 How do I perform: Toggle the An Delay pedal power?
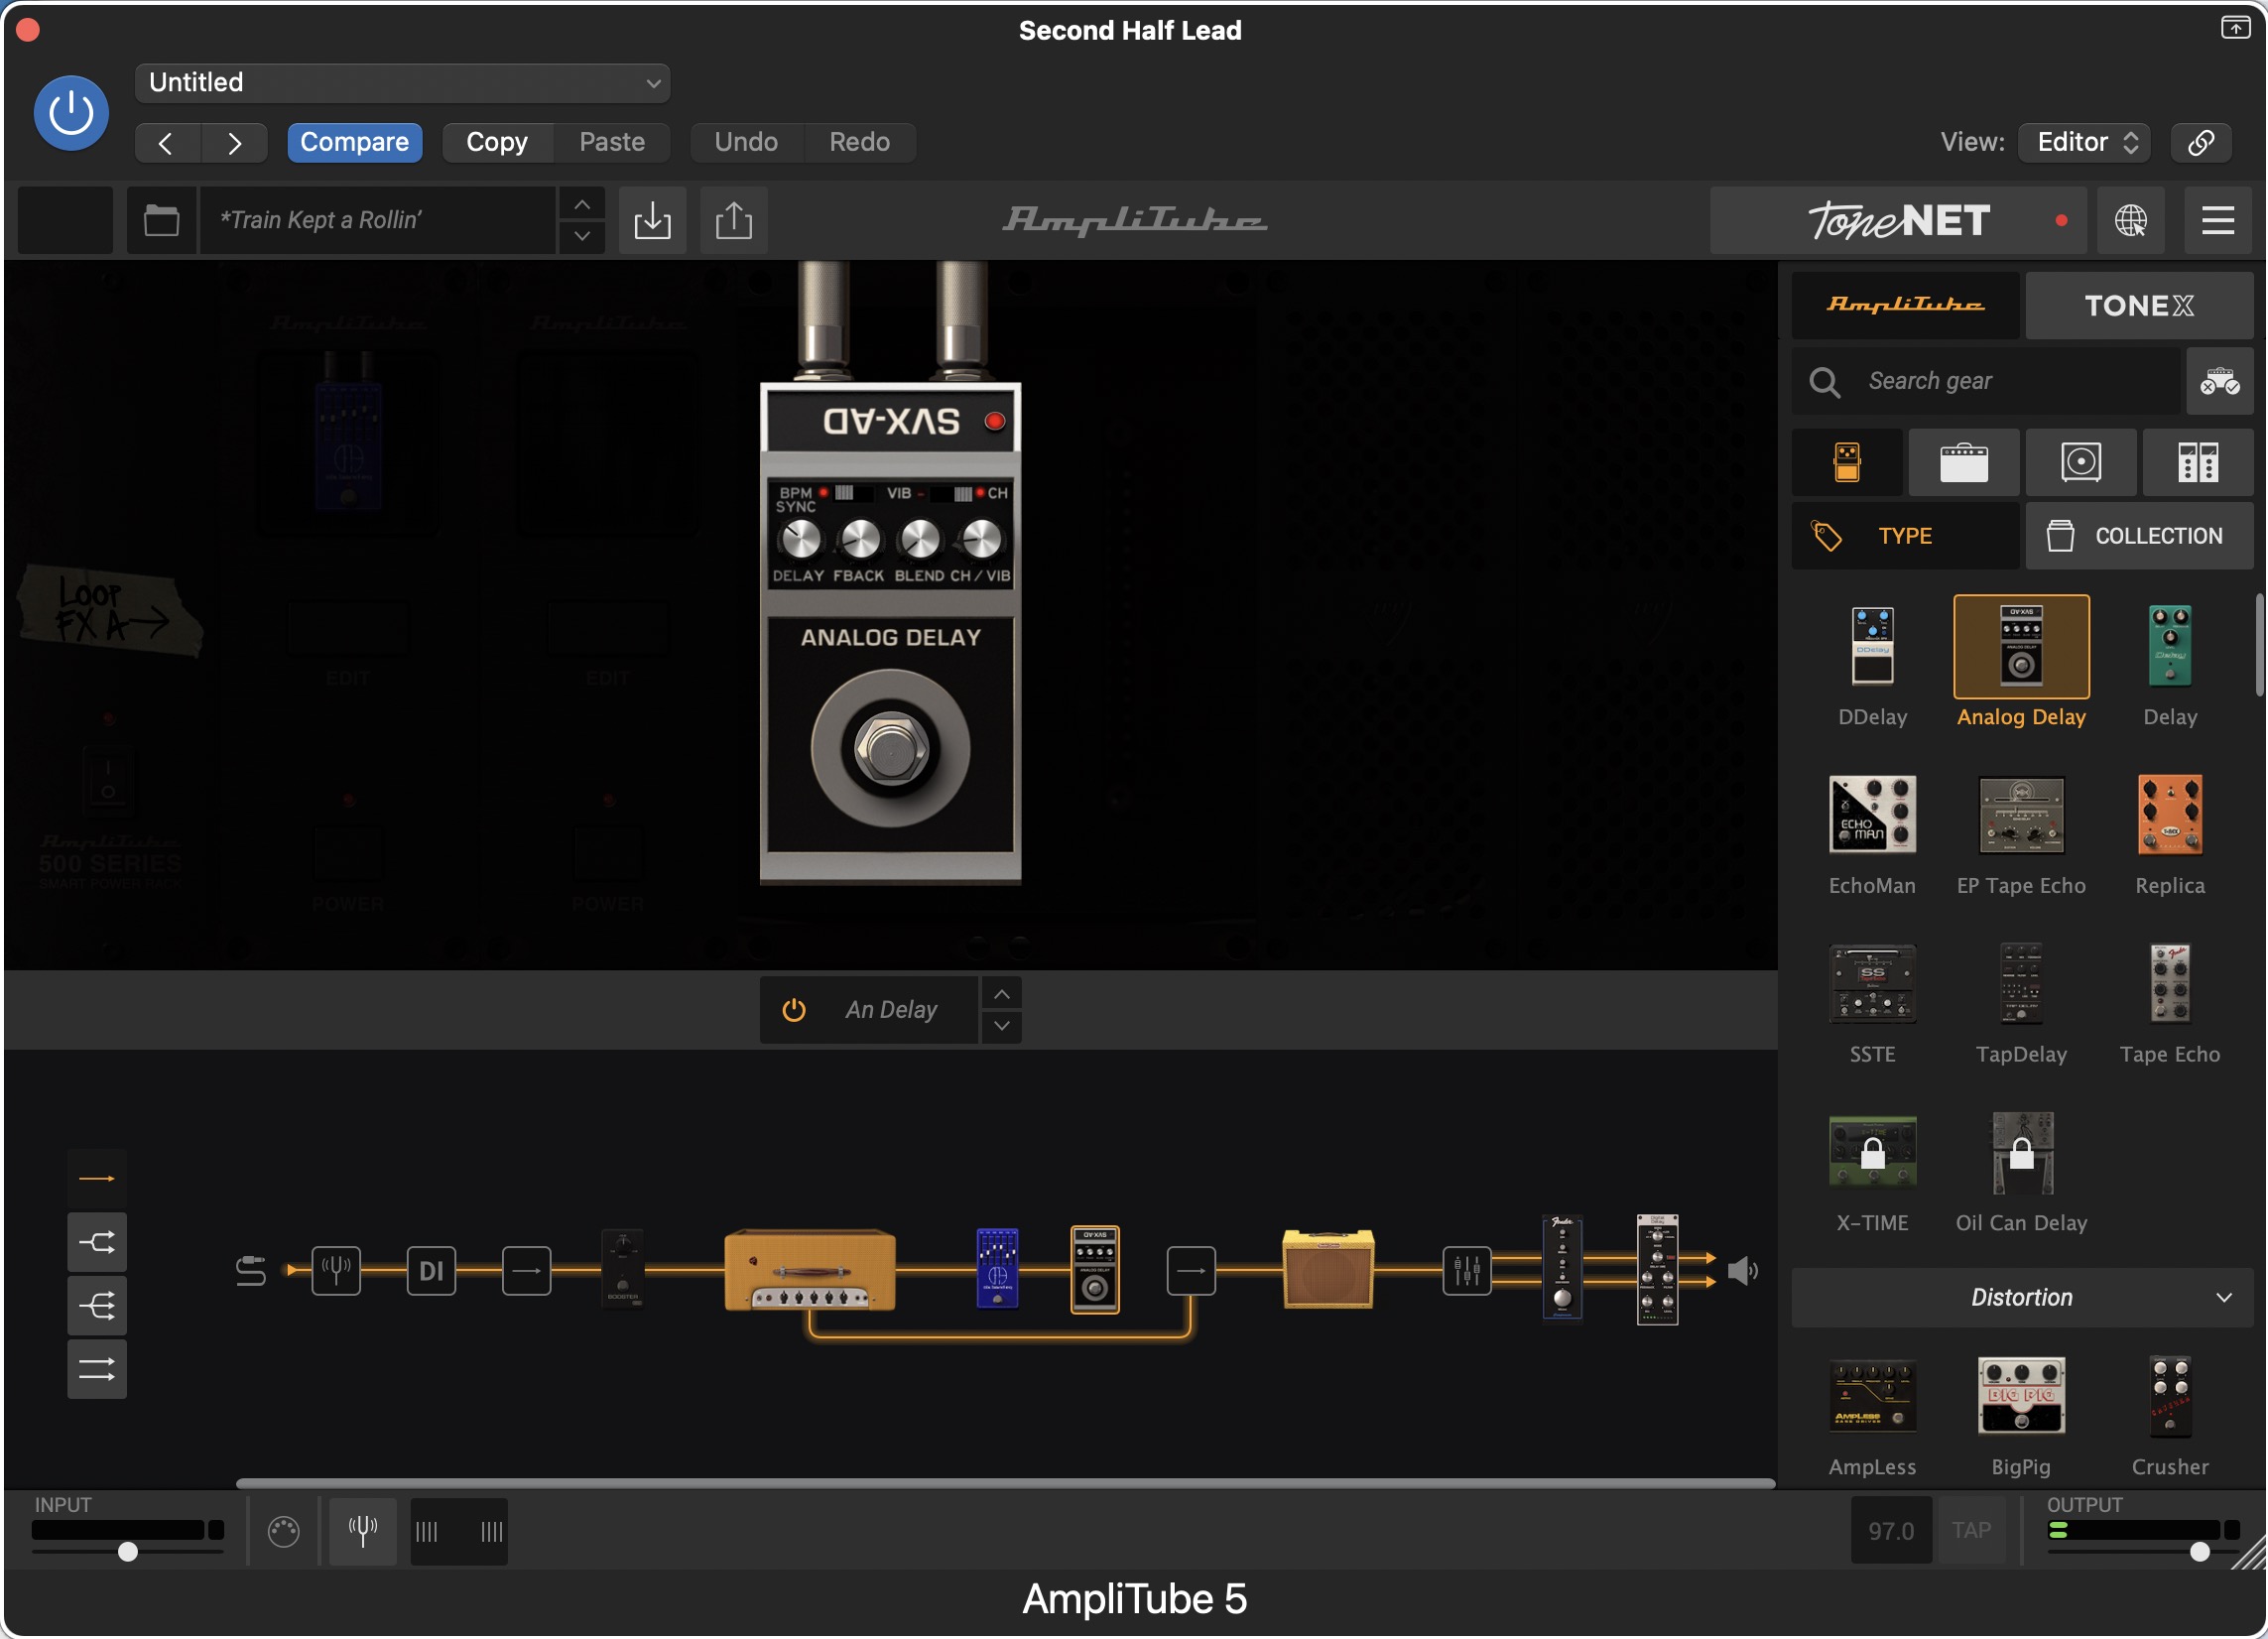tap(794, 1010)
